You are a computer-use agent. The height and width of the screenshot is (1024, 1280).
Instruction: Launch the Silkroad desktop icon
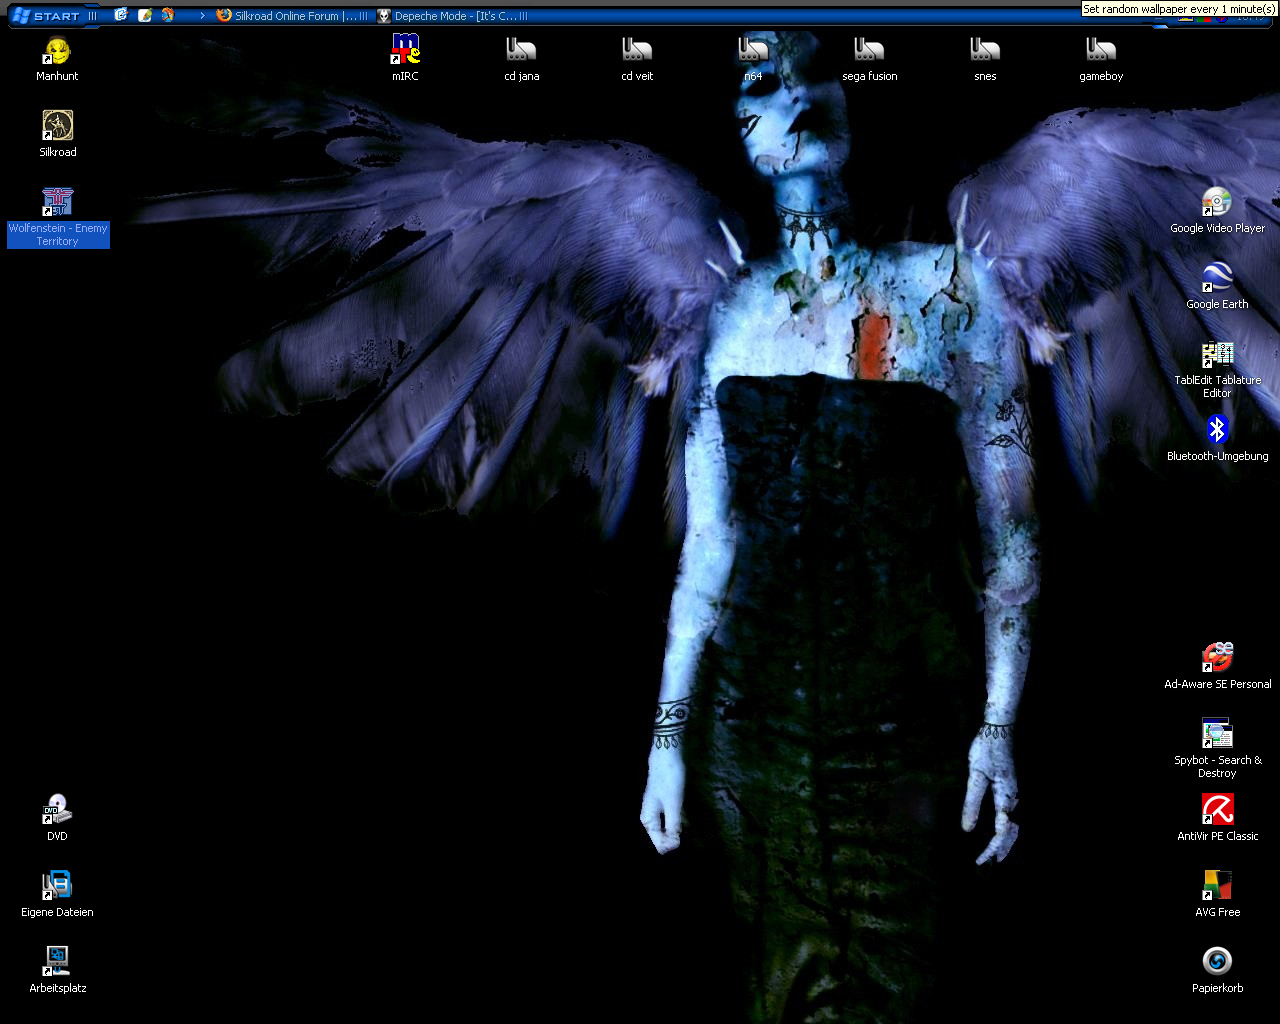pos(57,127)
